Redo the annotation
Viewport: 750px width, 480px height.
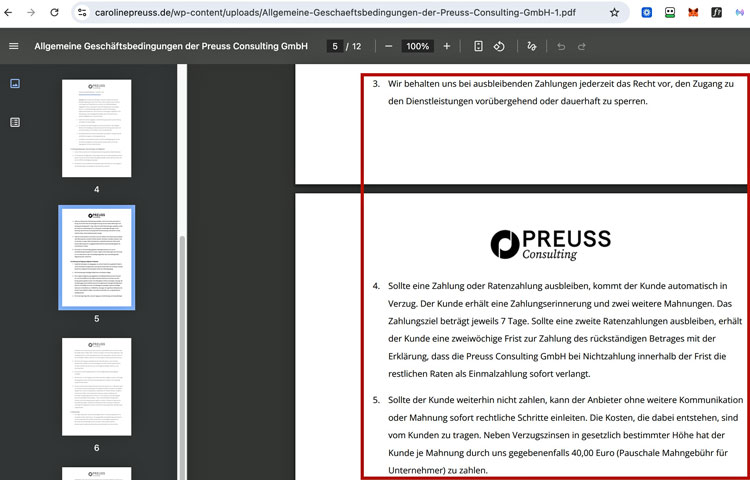pos(582,46)
